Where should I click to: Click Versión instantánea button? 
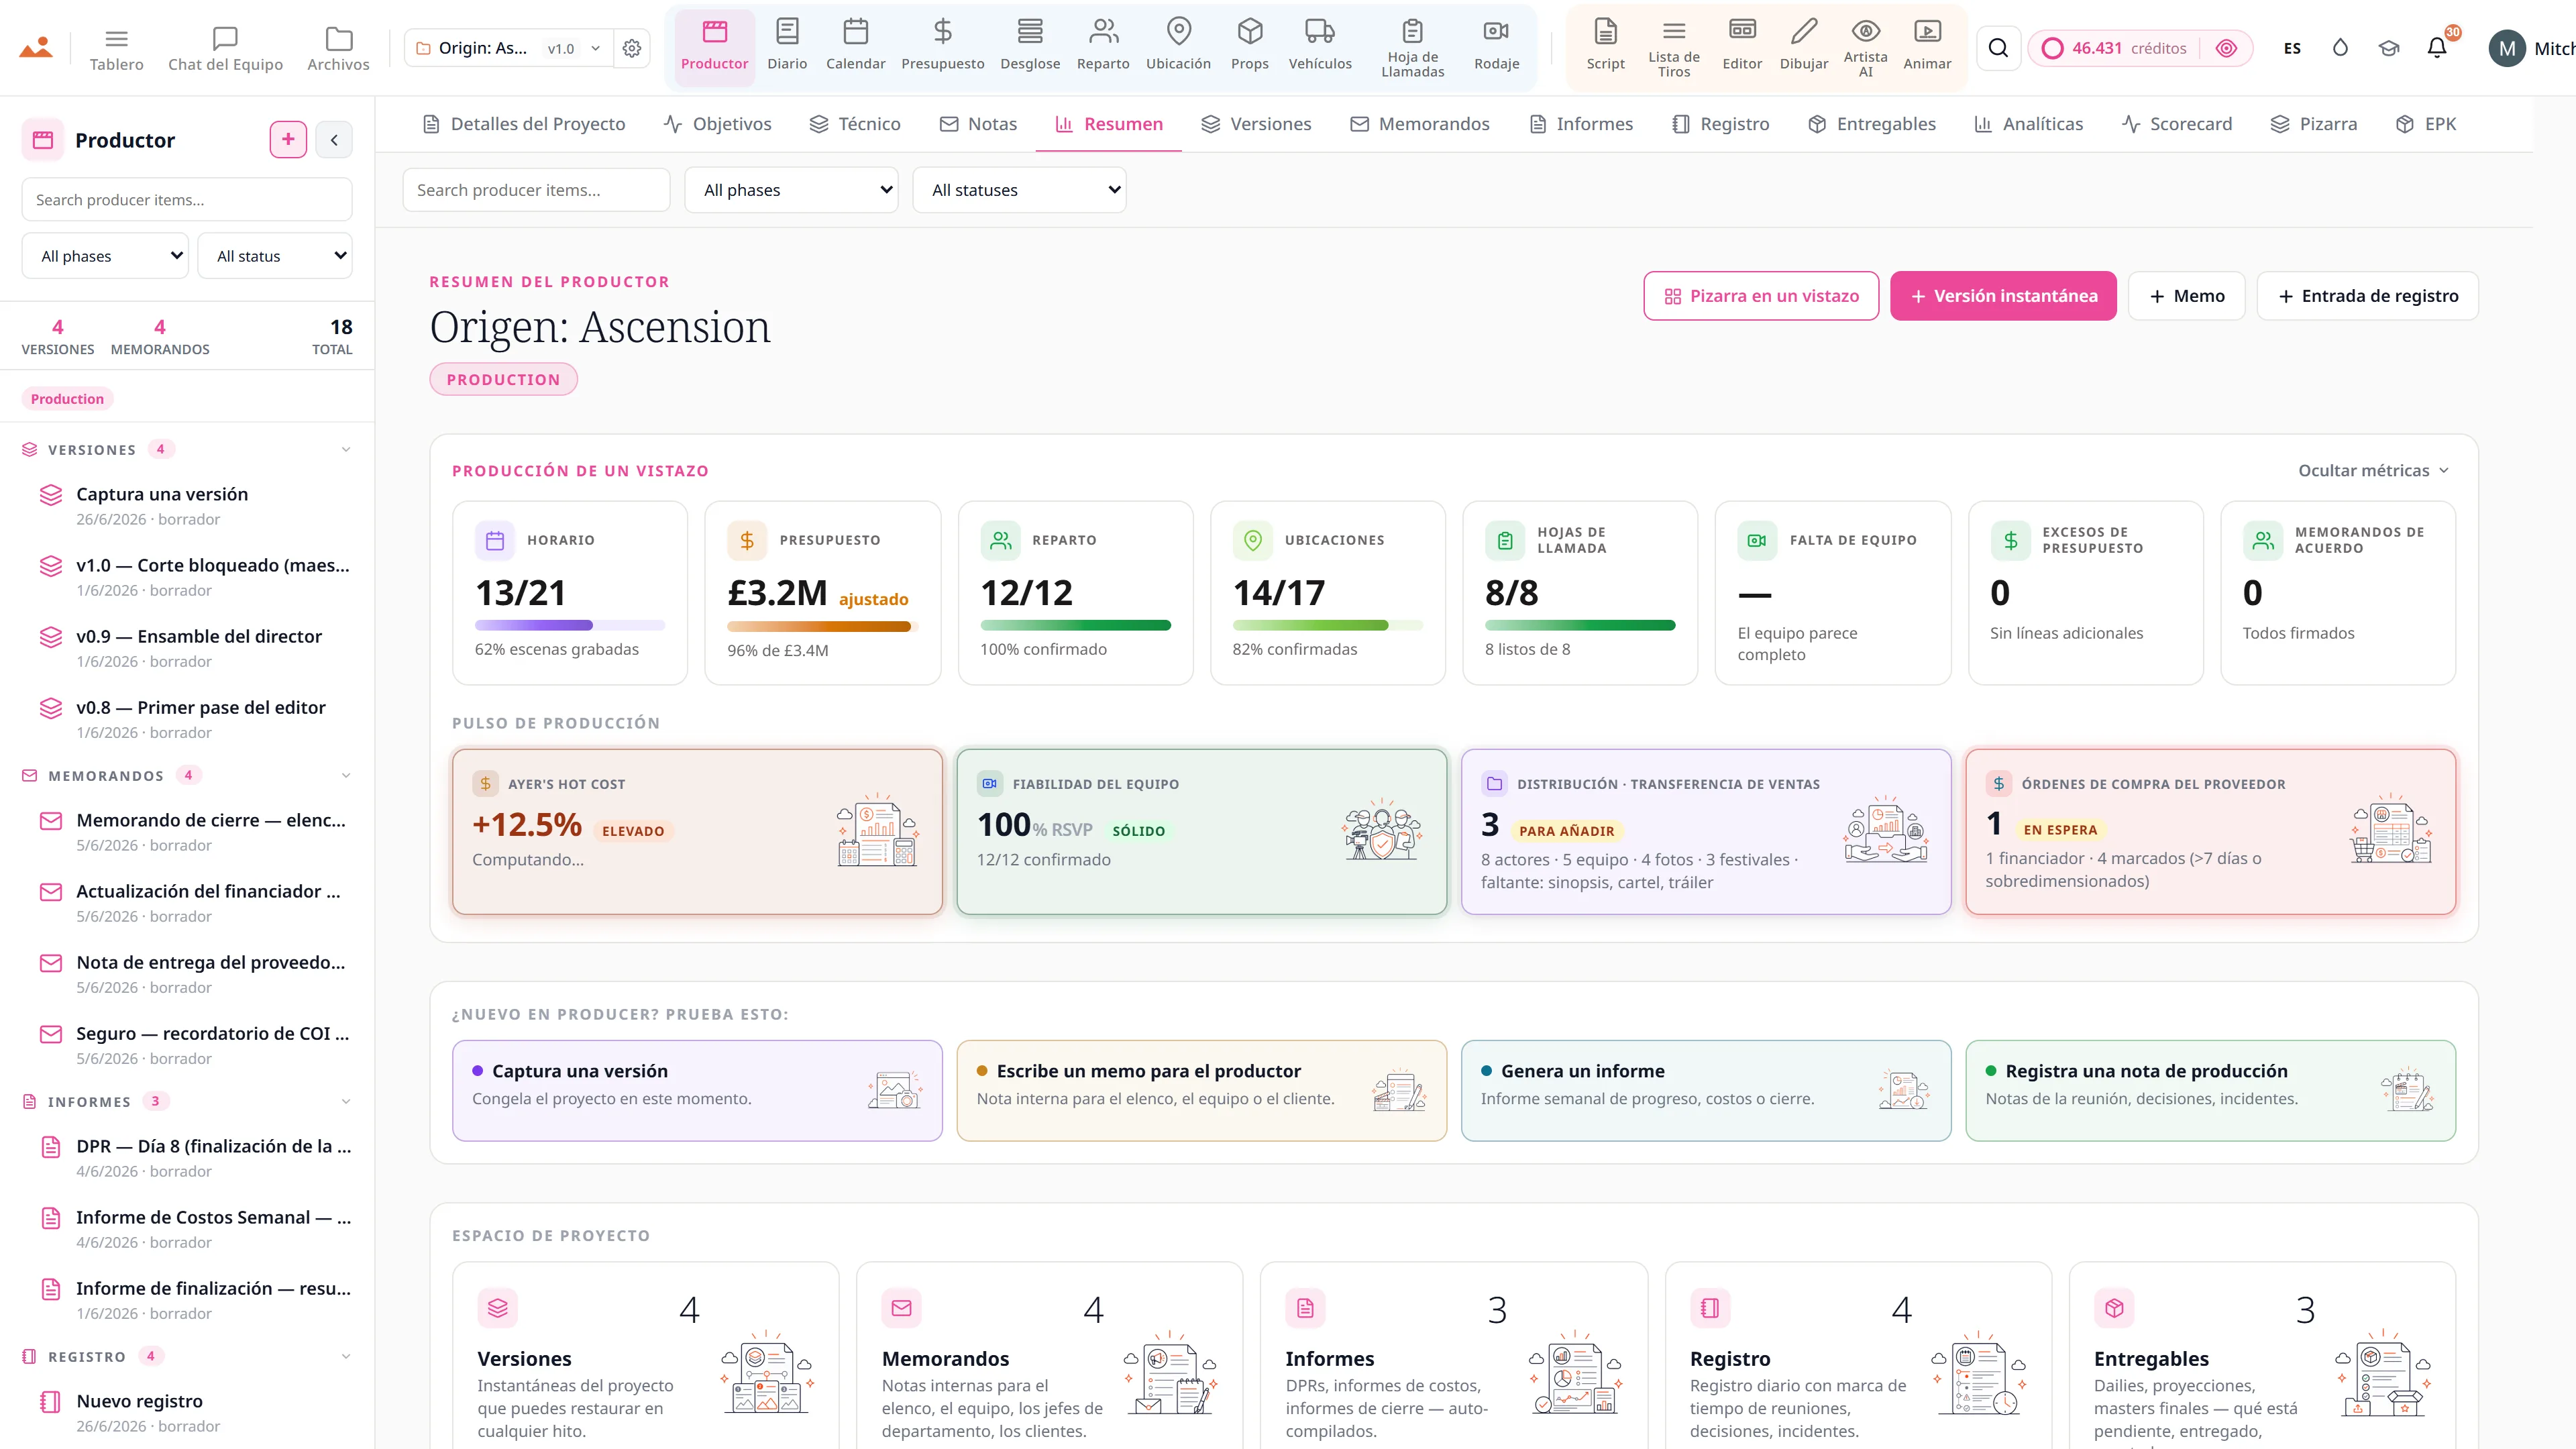click(x=2003, y=296)
